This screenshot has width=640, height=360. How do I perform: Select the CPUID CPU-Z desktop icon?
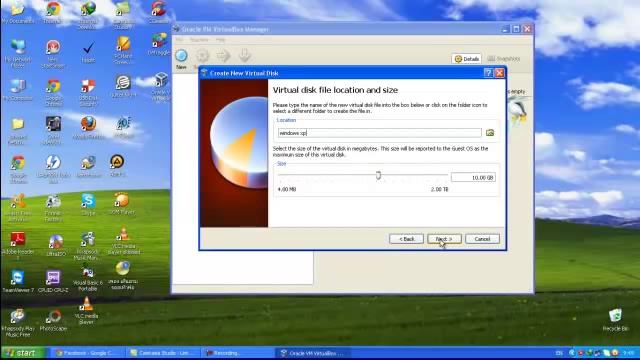coord(53,281)
